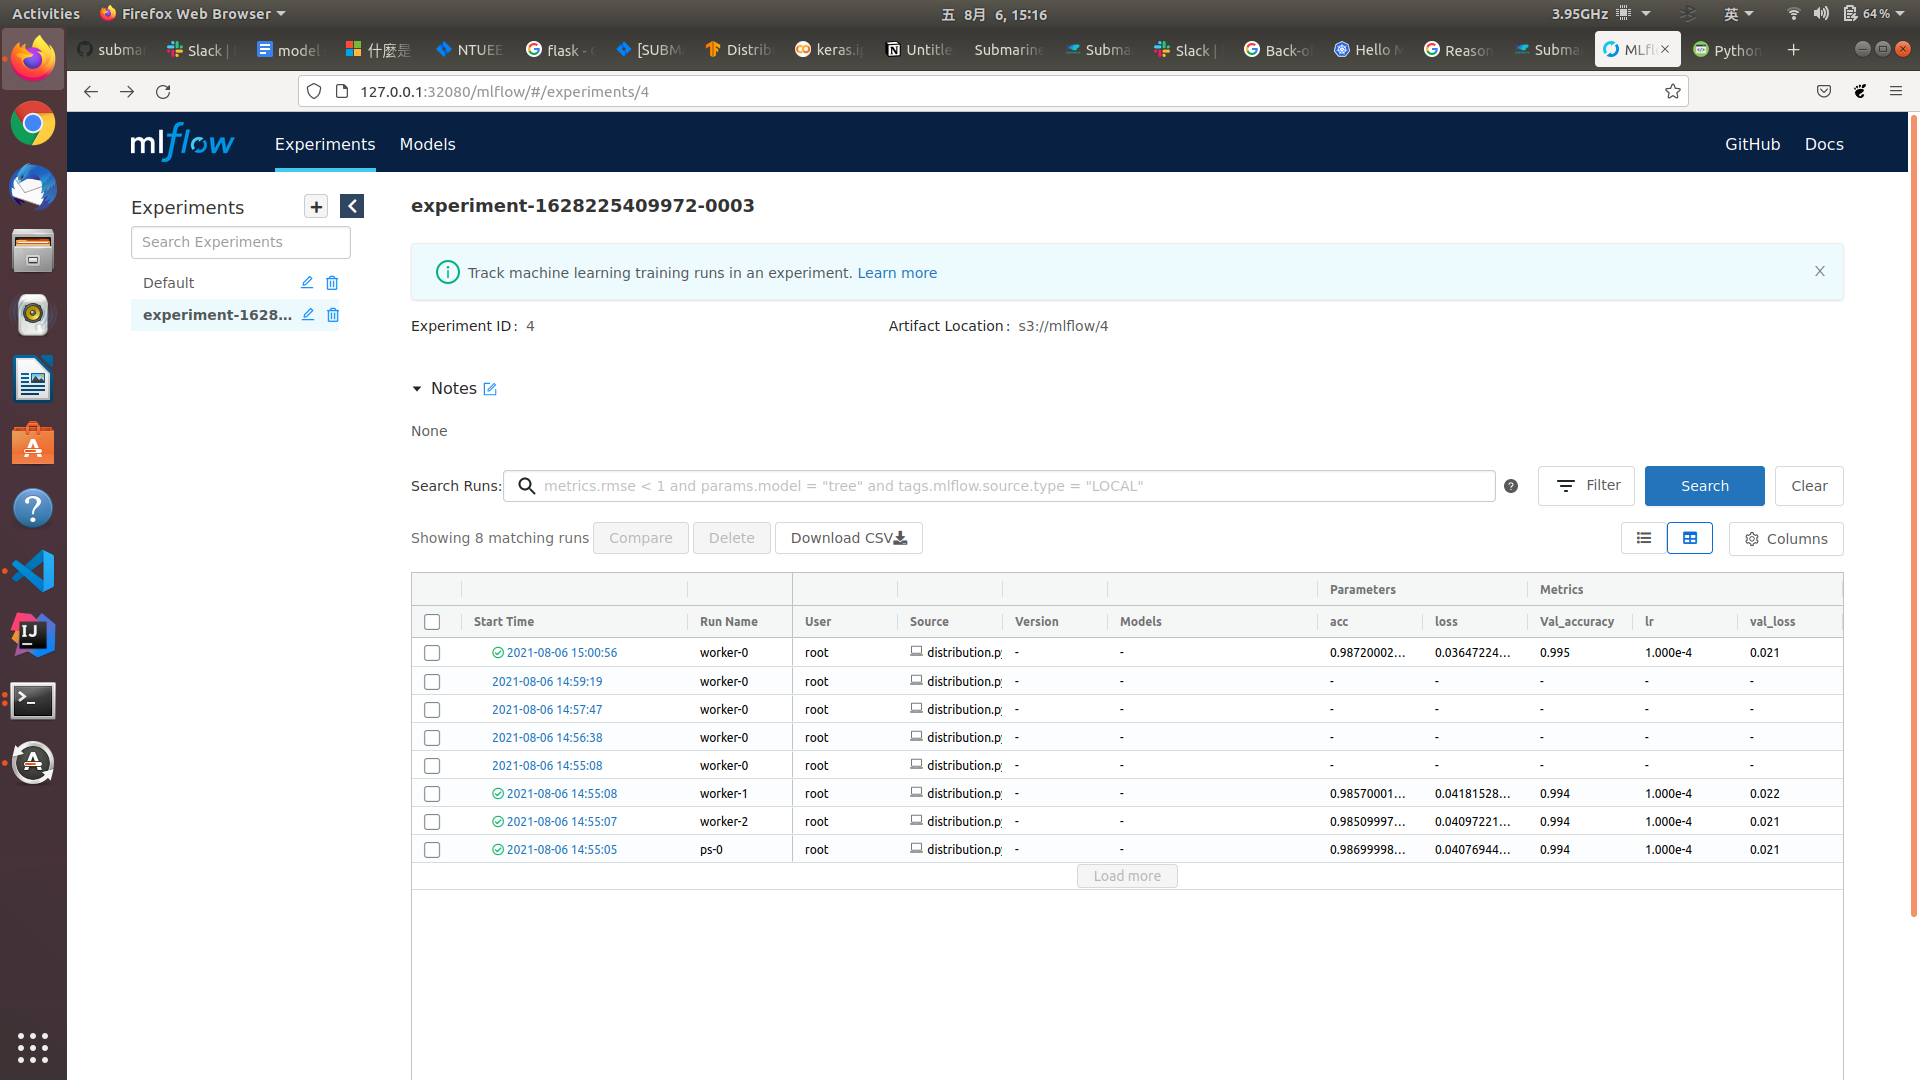Edit the Notes section via pencil icon
This screenshot has height=1080, width=1920.
(489, 389)
